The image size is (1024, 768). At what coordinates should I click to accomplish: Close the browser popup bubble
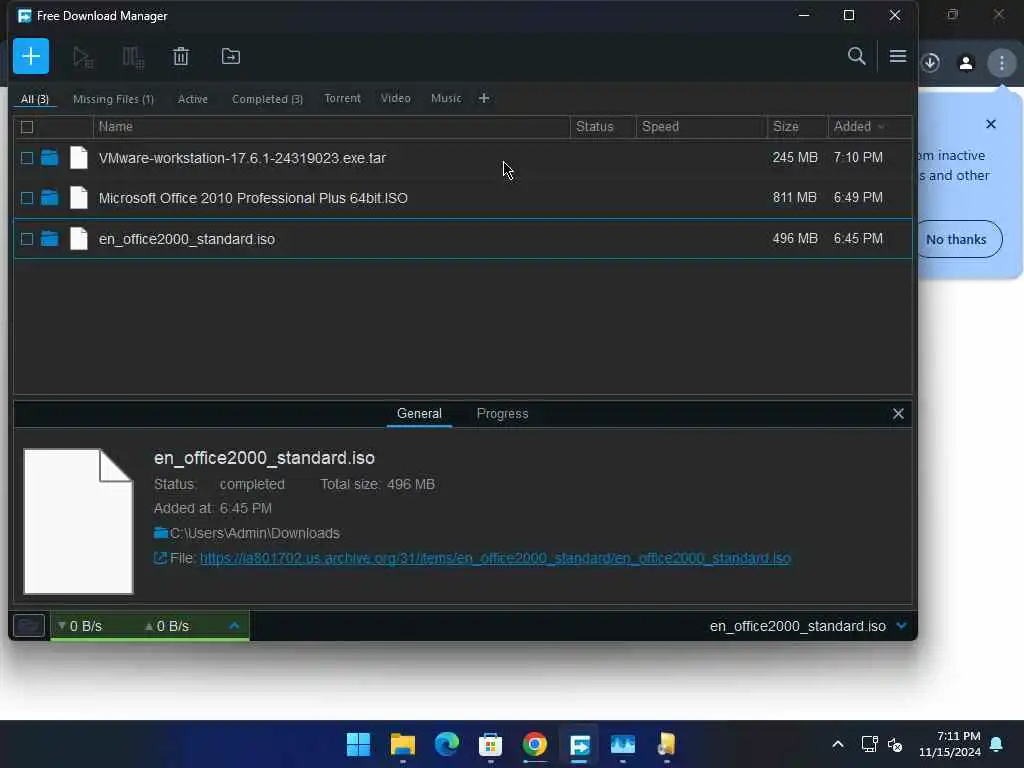click(991, 124)
